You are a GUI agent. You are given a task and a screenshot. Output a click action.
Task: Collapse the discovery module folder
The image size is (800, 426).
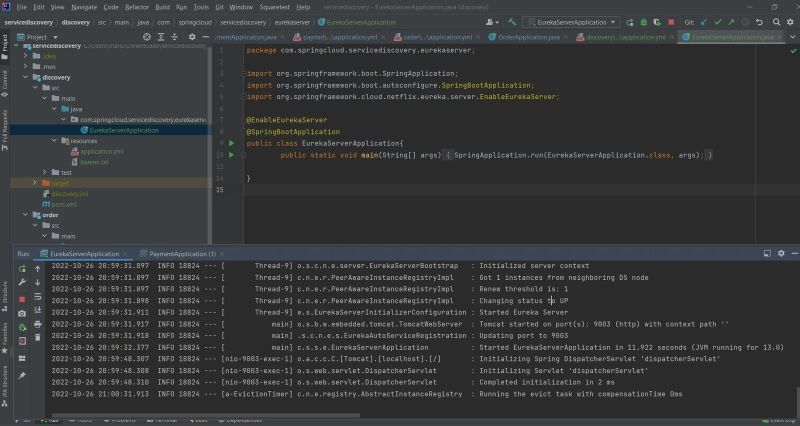(x=26, y=77)
